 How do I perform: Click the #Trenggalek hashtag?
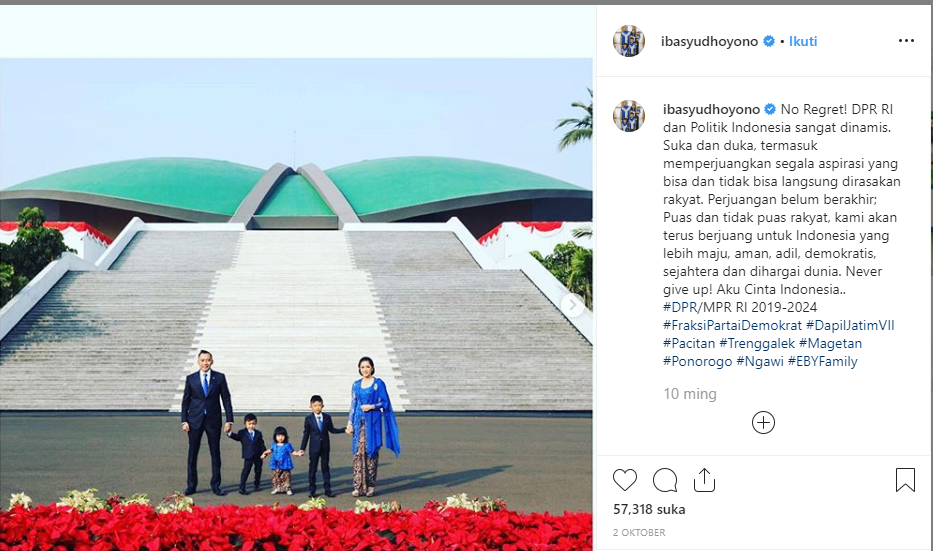pos(757,343)
